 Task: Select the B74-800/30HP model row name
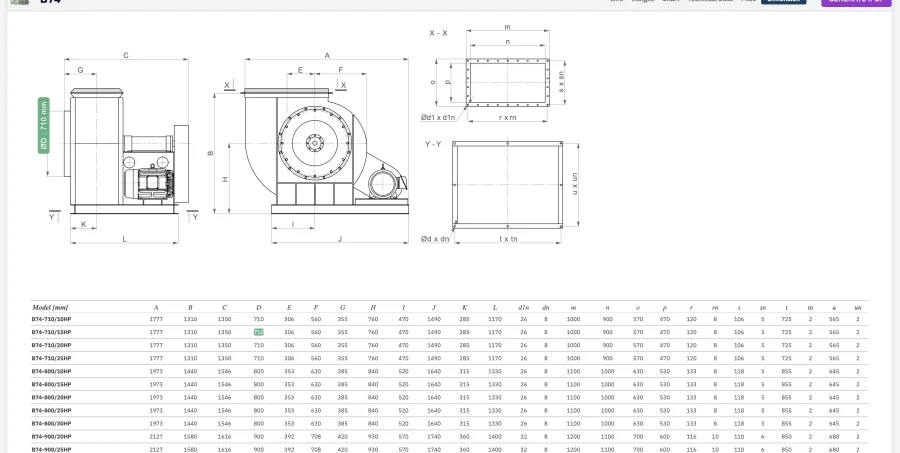click(51, 424)
